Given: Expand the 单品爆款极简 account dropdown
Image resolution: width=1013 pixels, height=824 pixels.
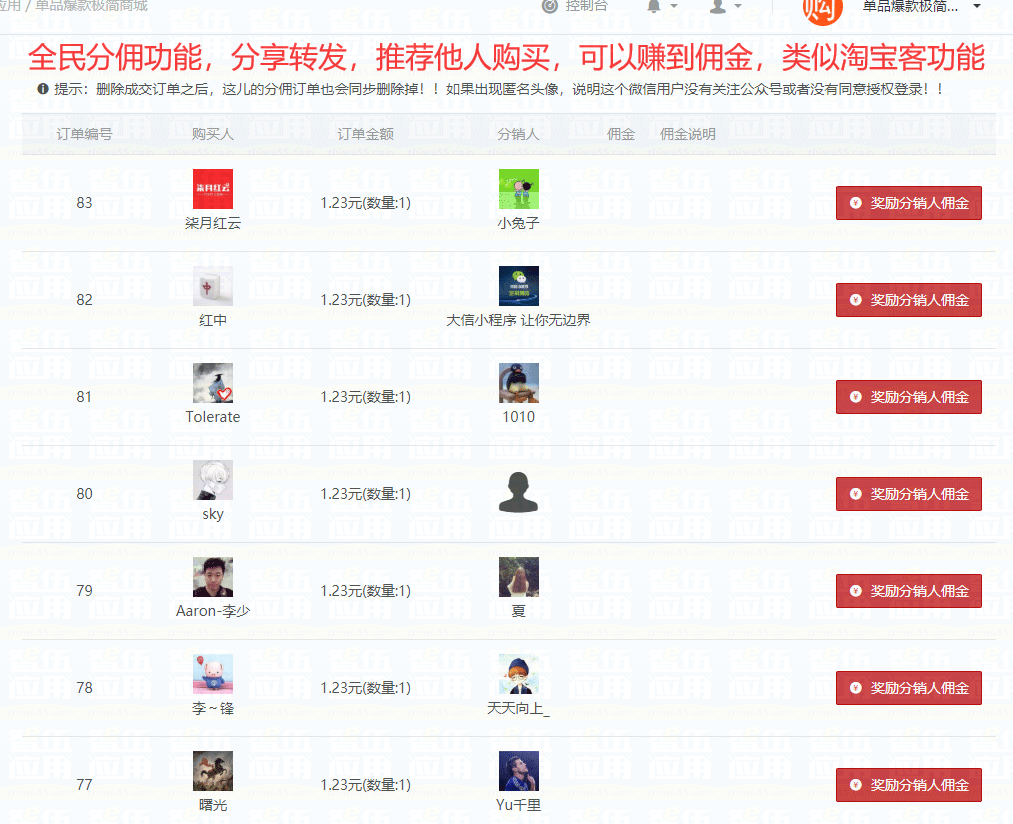Looking at the screenshot, I should 922,6.
